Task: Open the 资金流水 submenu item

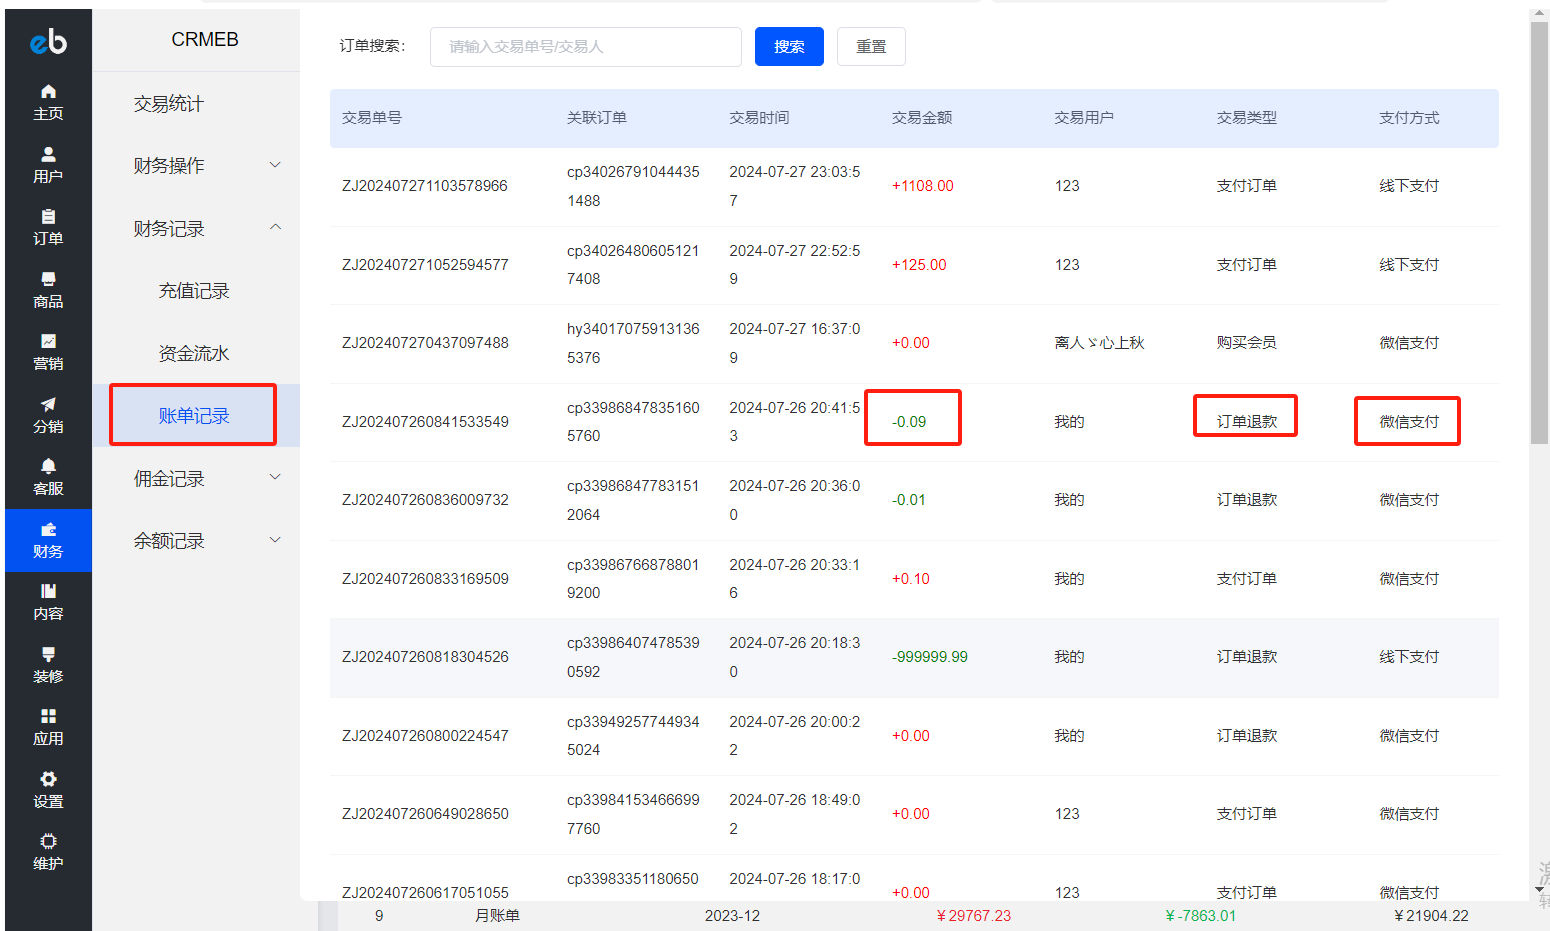Action: (194, 353)
